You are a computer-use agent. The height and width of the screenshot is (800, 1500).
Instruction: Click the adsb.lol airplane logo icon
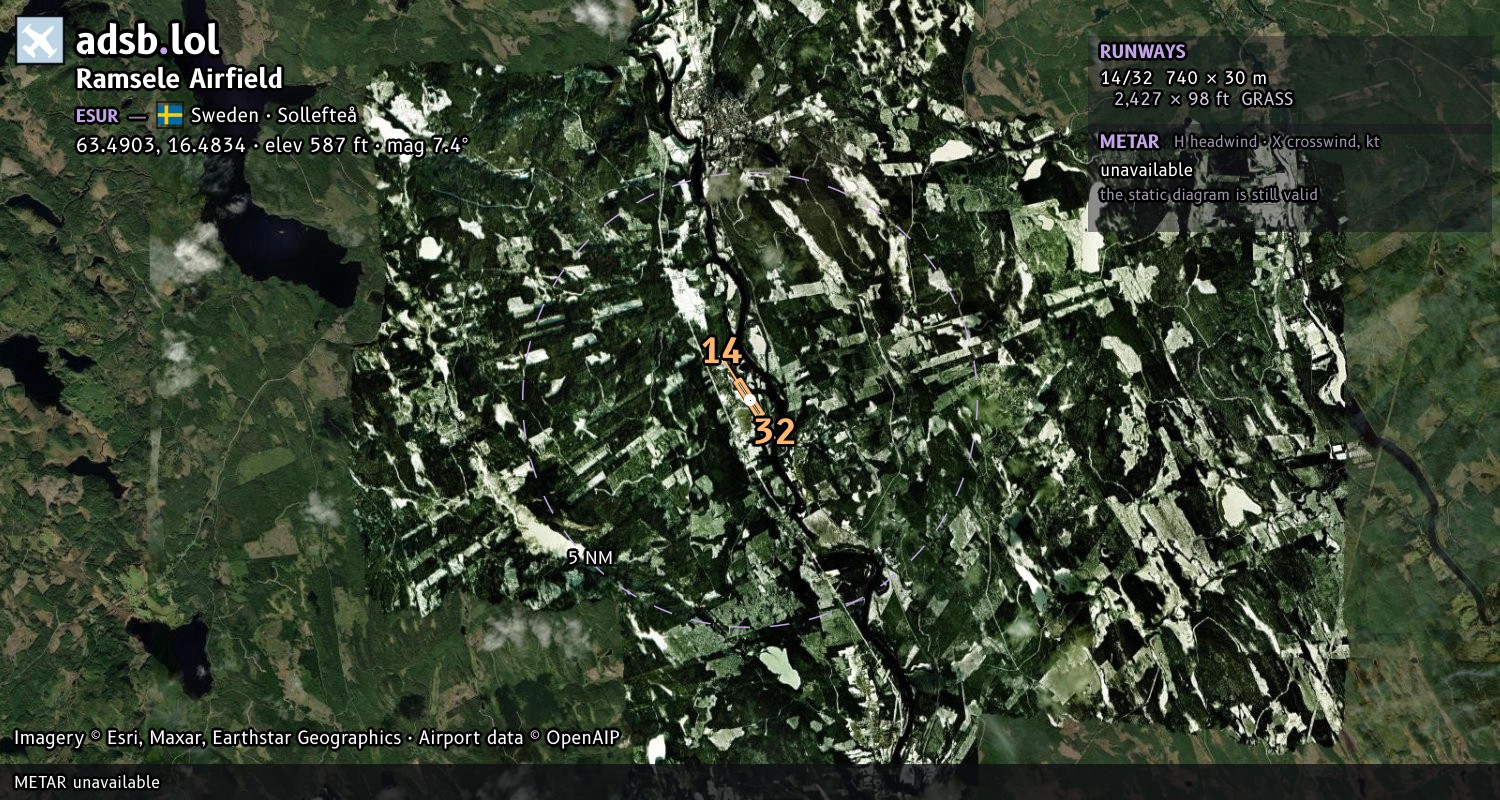[40, 41]
